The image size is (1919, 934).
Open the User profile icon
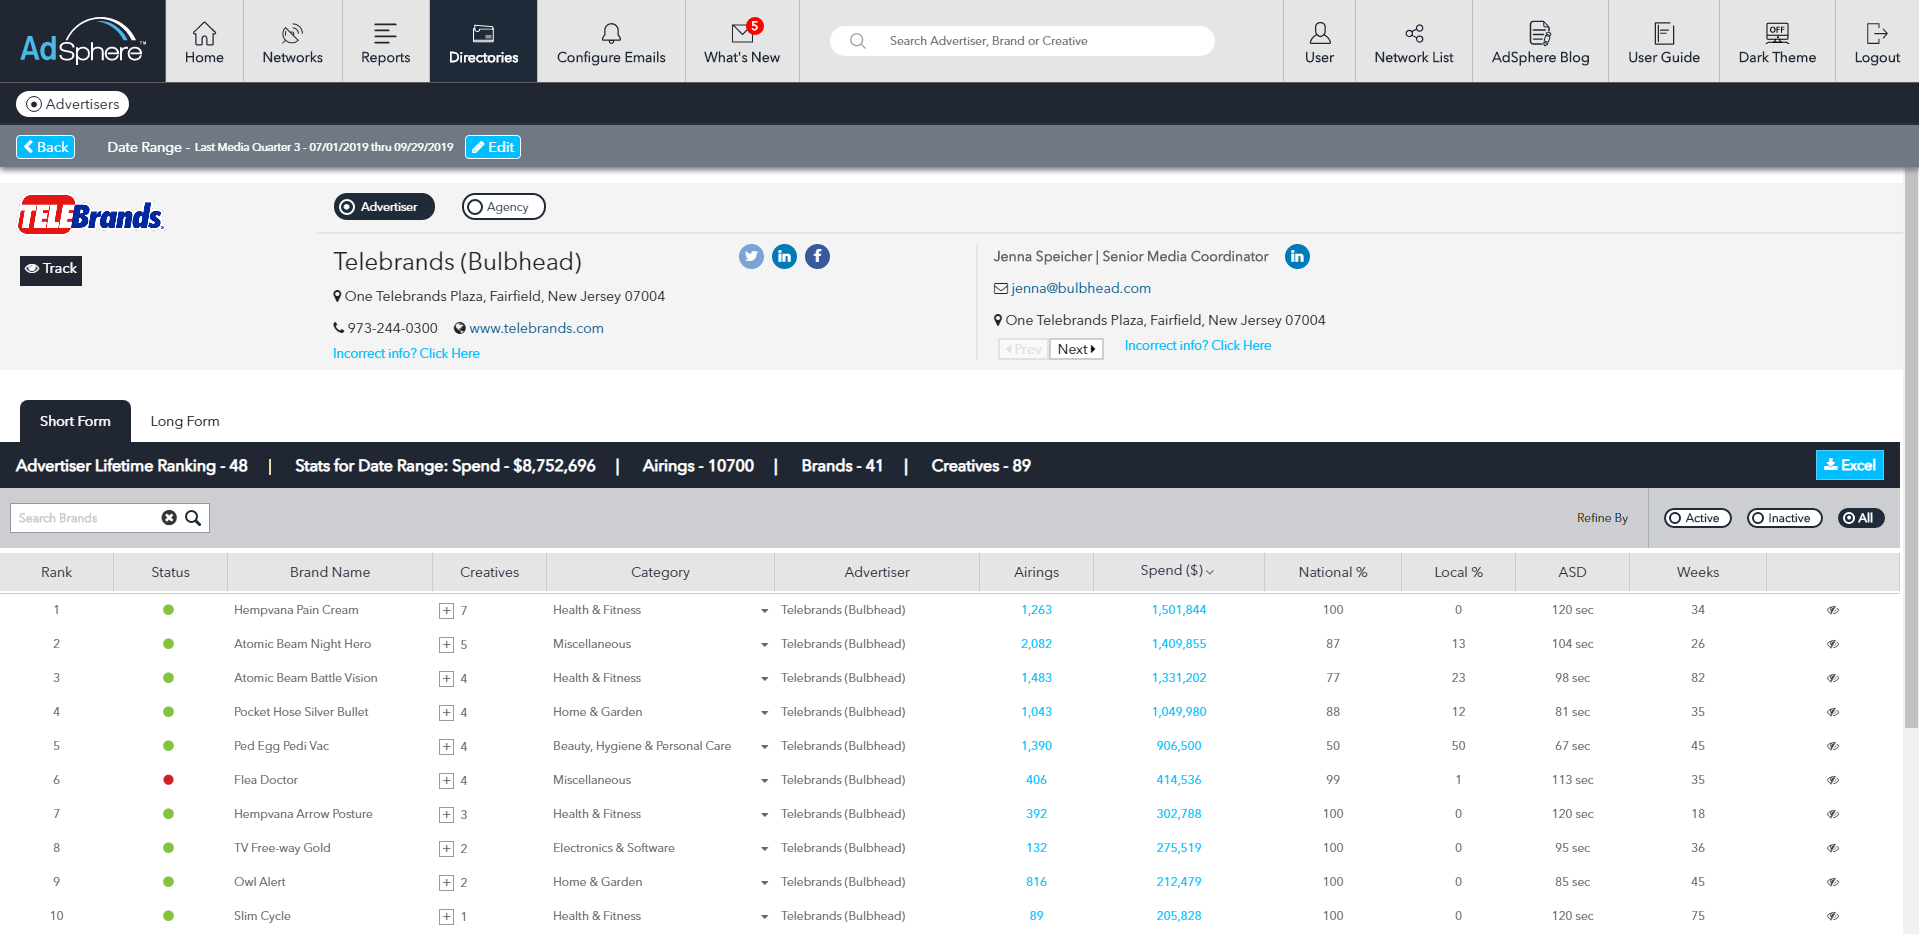[x=1320, y=33]
